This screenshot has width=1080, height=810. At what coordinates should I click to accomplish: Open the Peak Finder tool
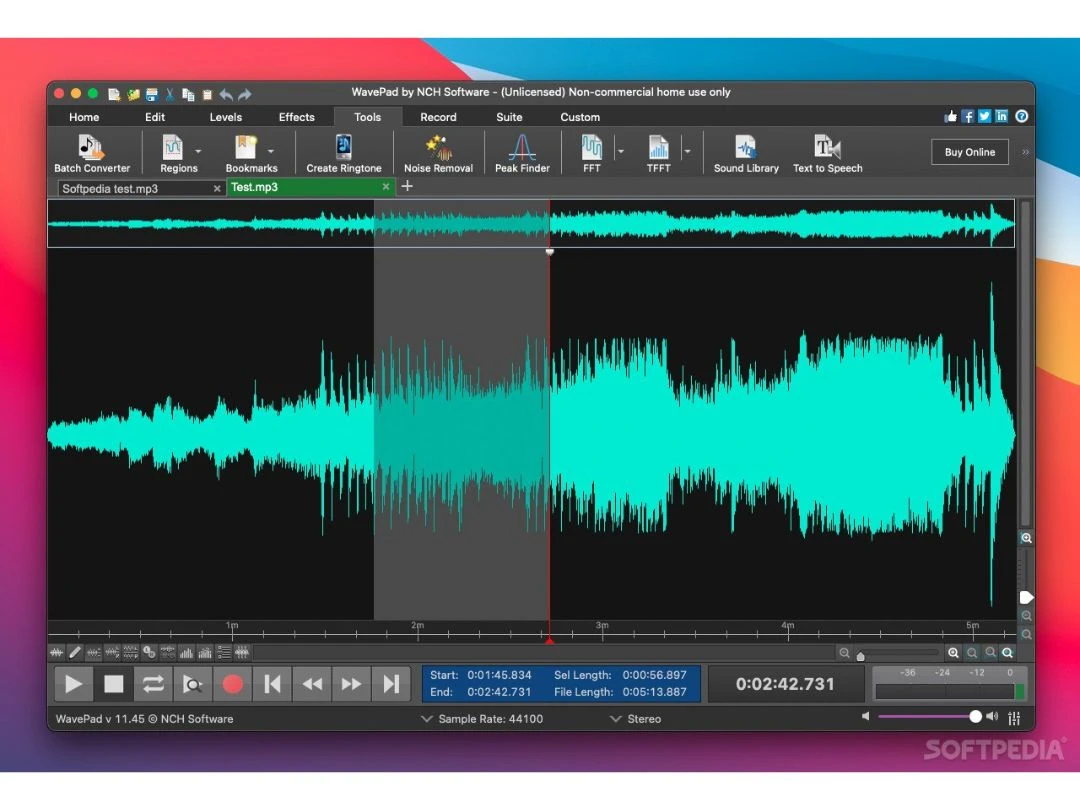[x=522, y=153]
